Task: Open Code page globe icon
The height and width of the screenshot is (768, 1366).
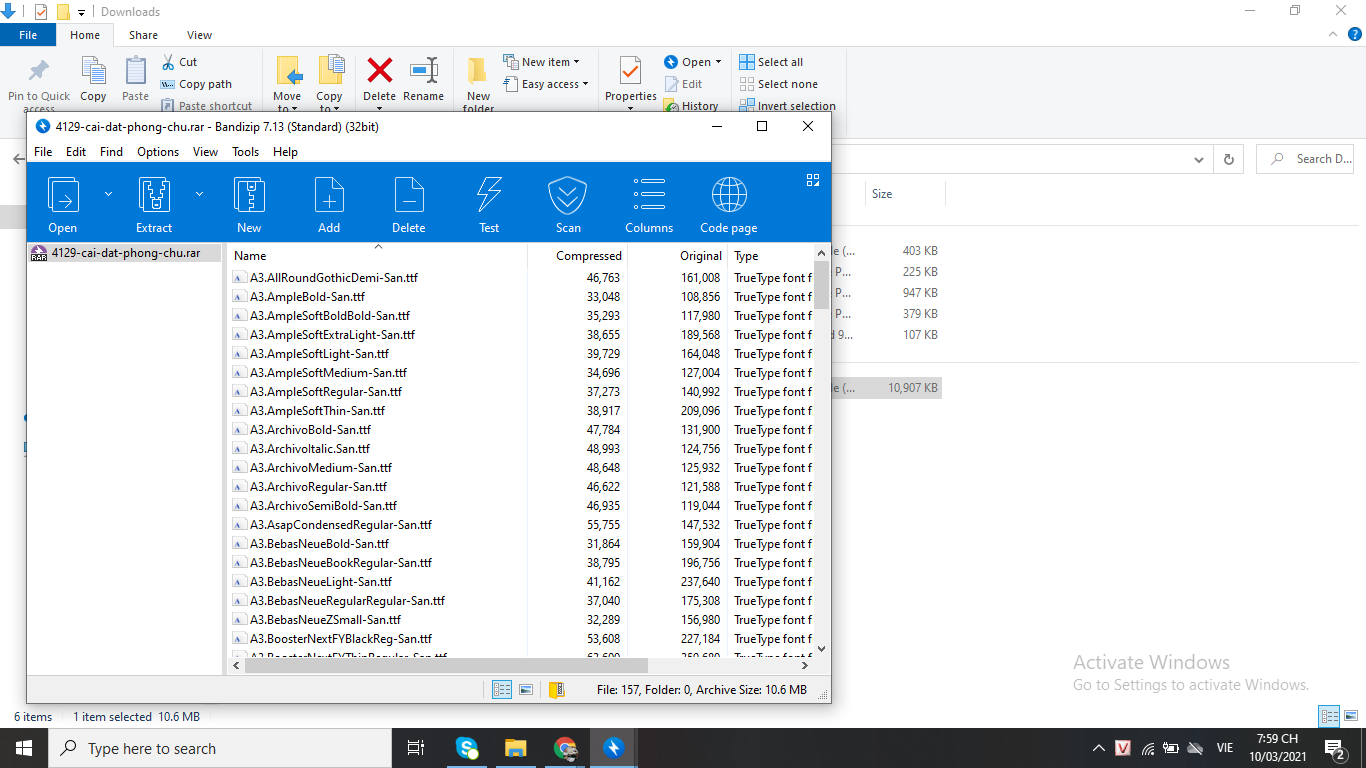Action: tap(729, 195)
